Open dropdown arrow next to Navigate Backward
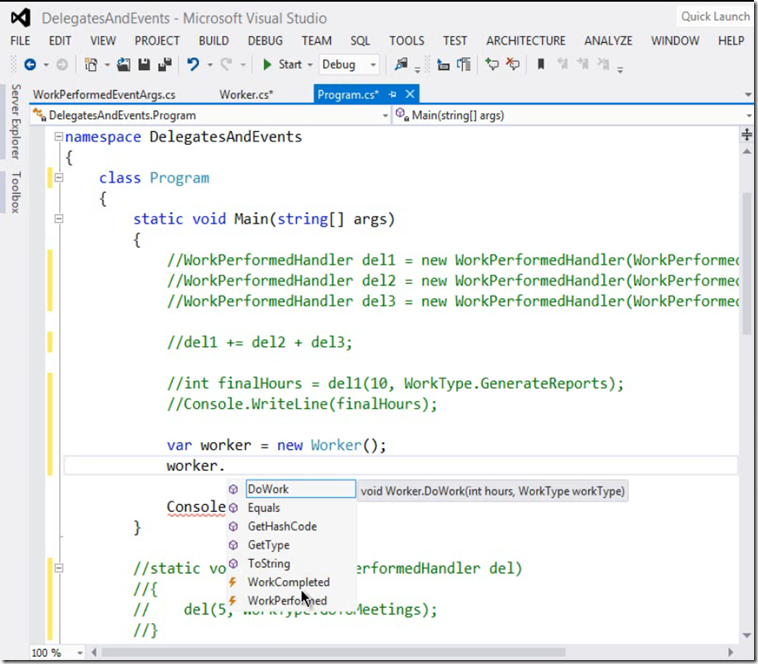Image resolution: width=758 pixels, height=664 pixels. pyautogui.click(x=46, y=65)
